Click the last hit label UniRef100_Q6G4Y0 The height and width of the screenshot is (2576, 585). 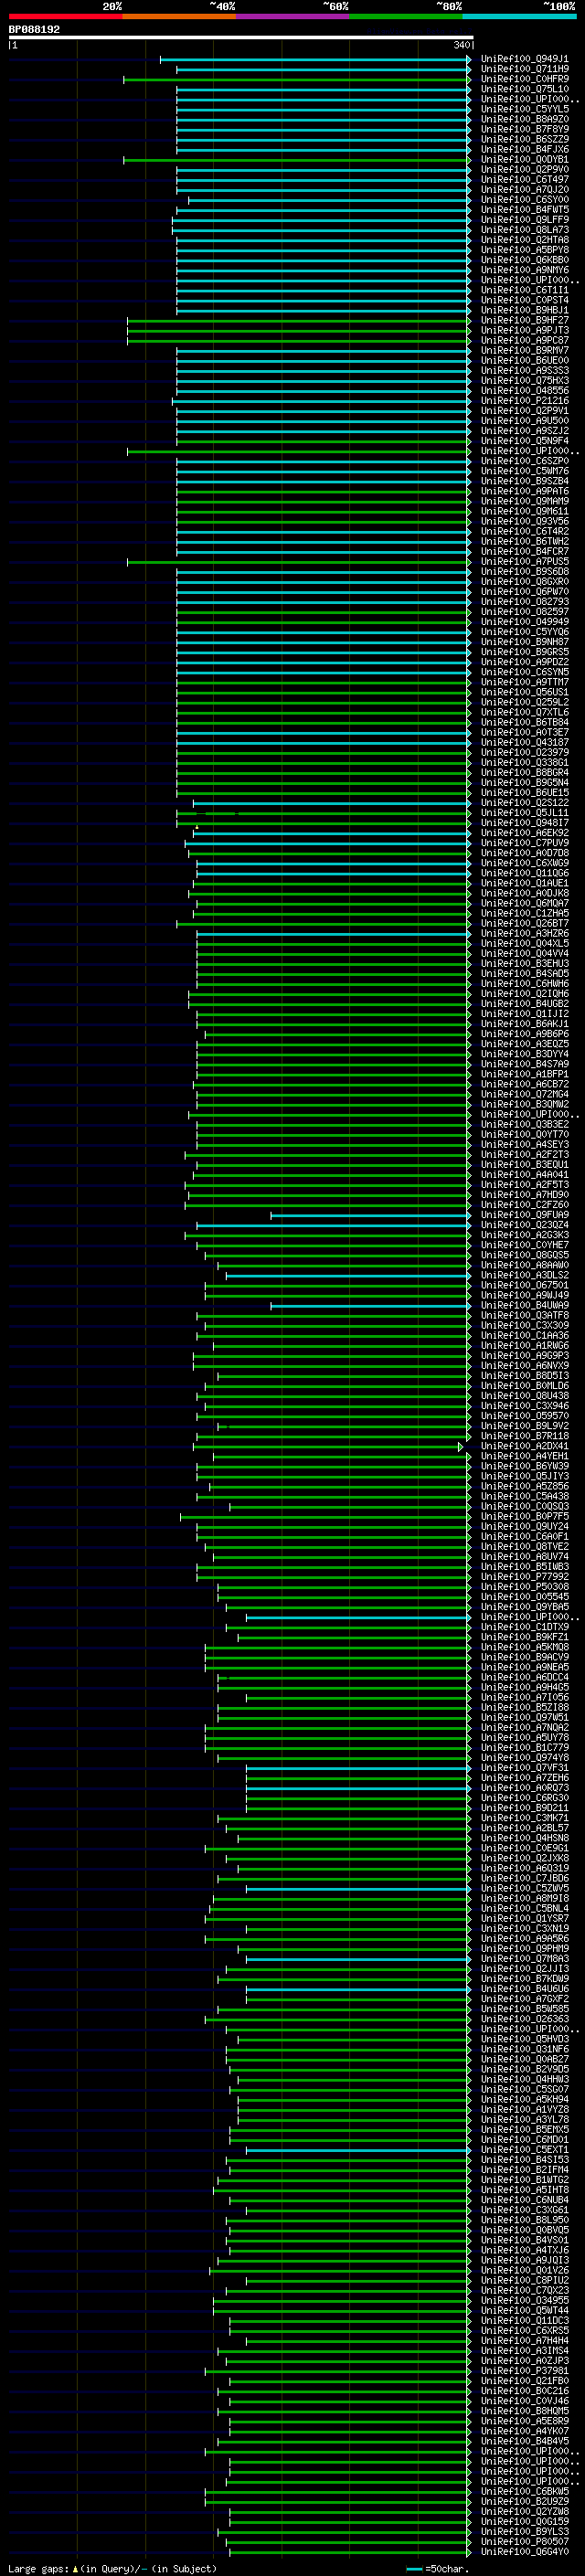point(524,2552)
